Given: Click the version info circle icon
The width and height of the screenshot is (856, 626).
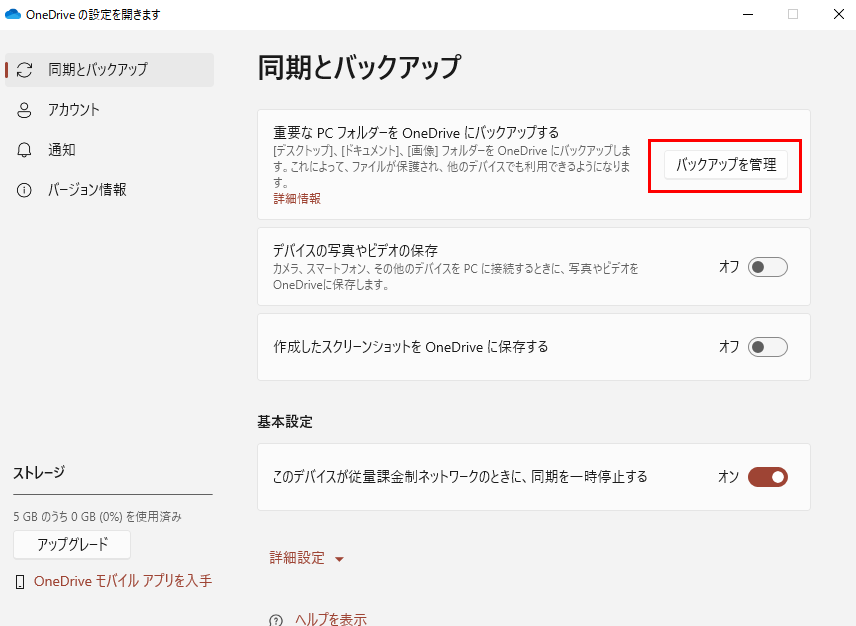Looking at the screenshot, I should [24, 190].
